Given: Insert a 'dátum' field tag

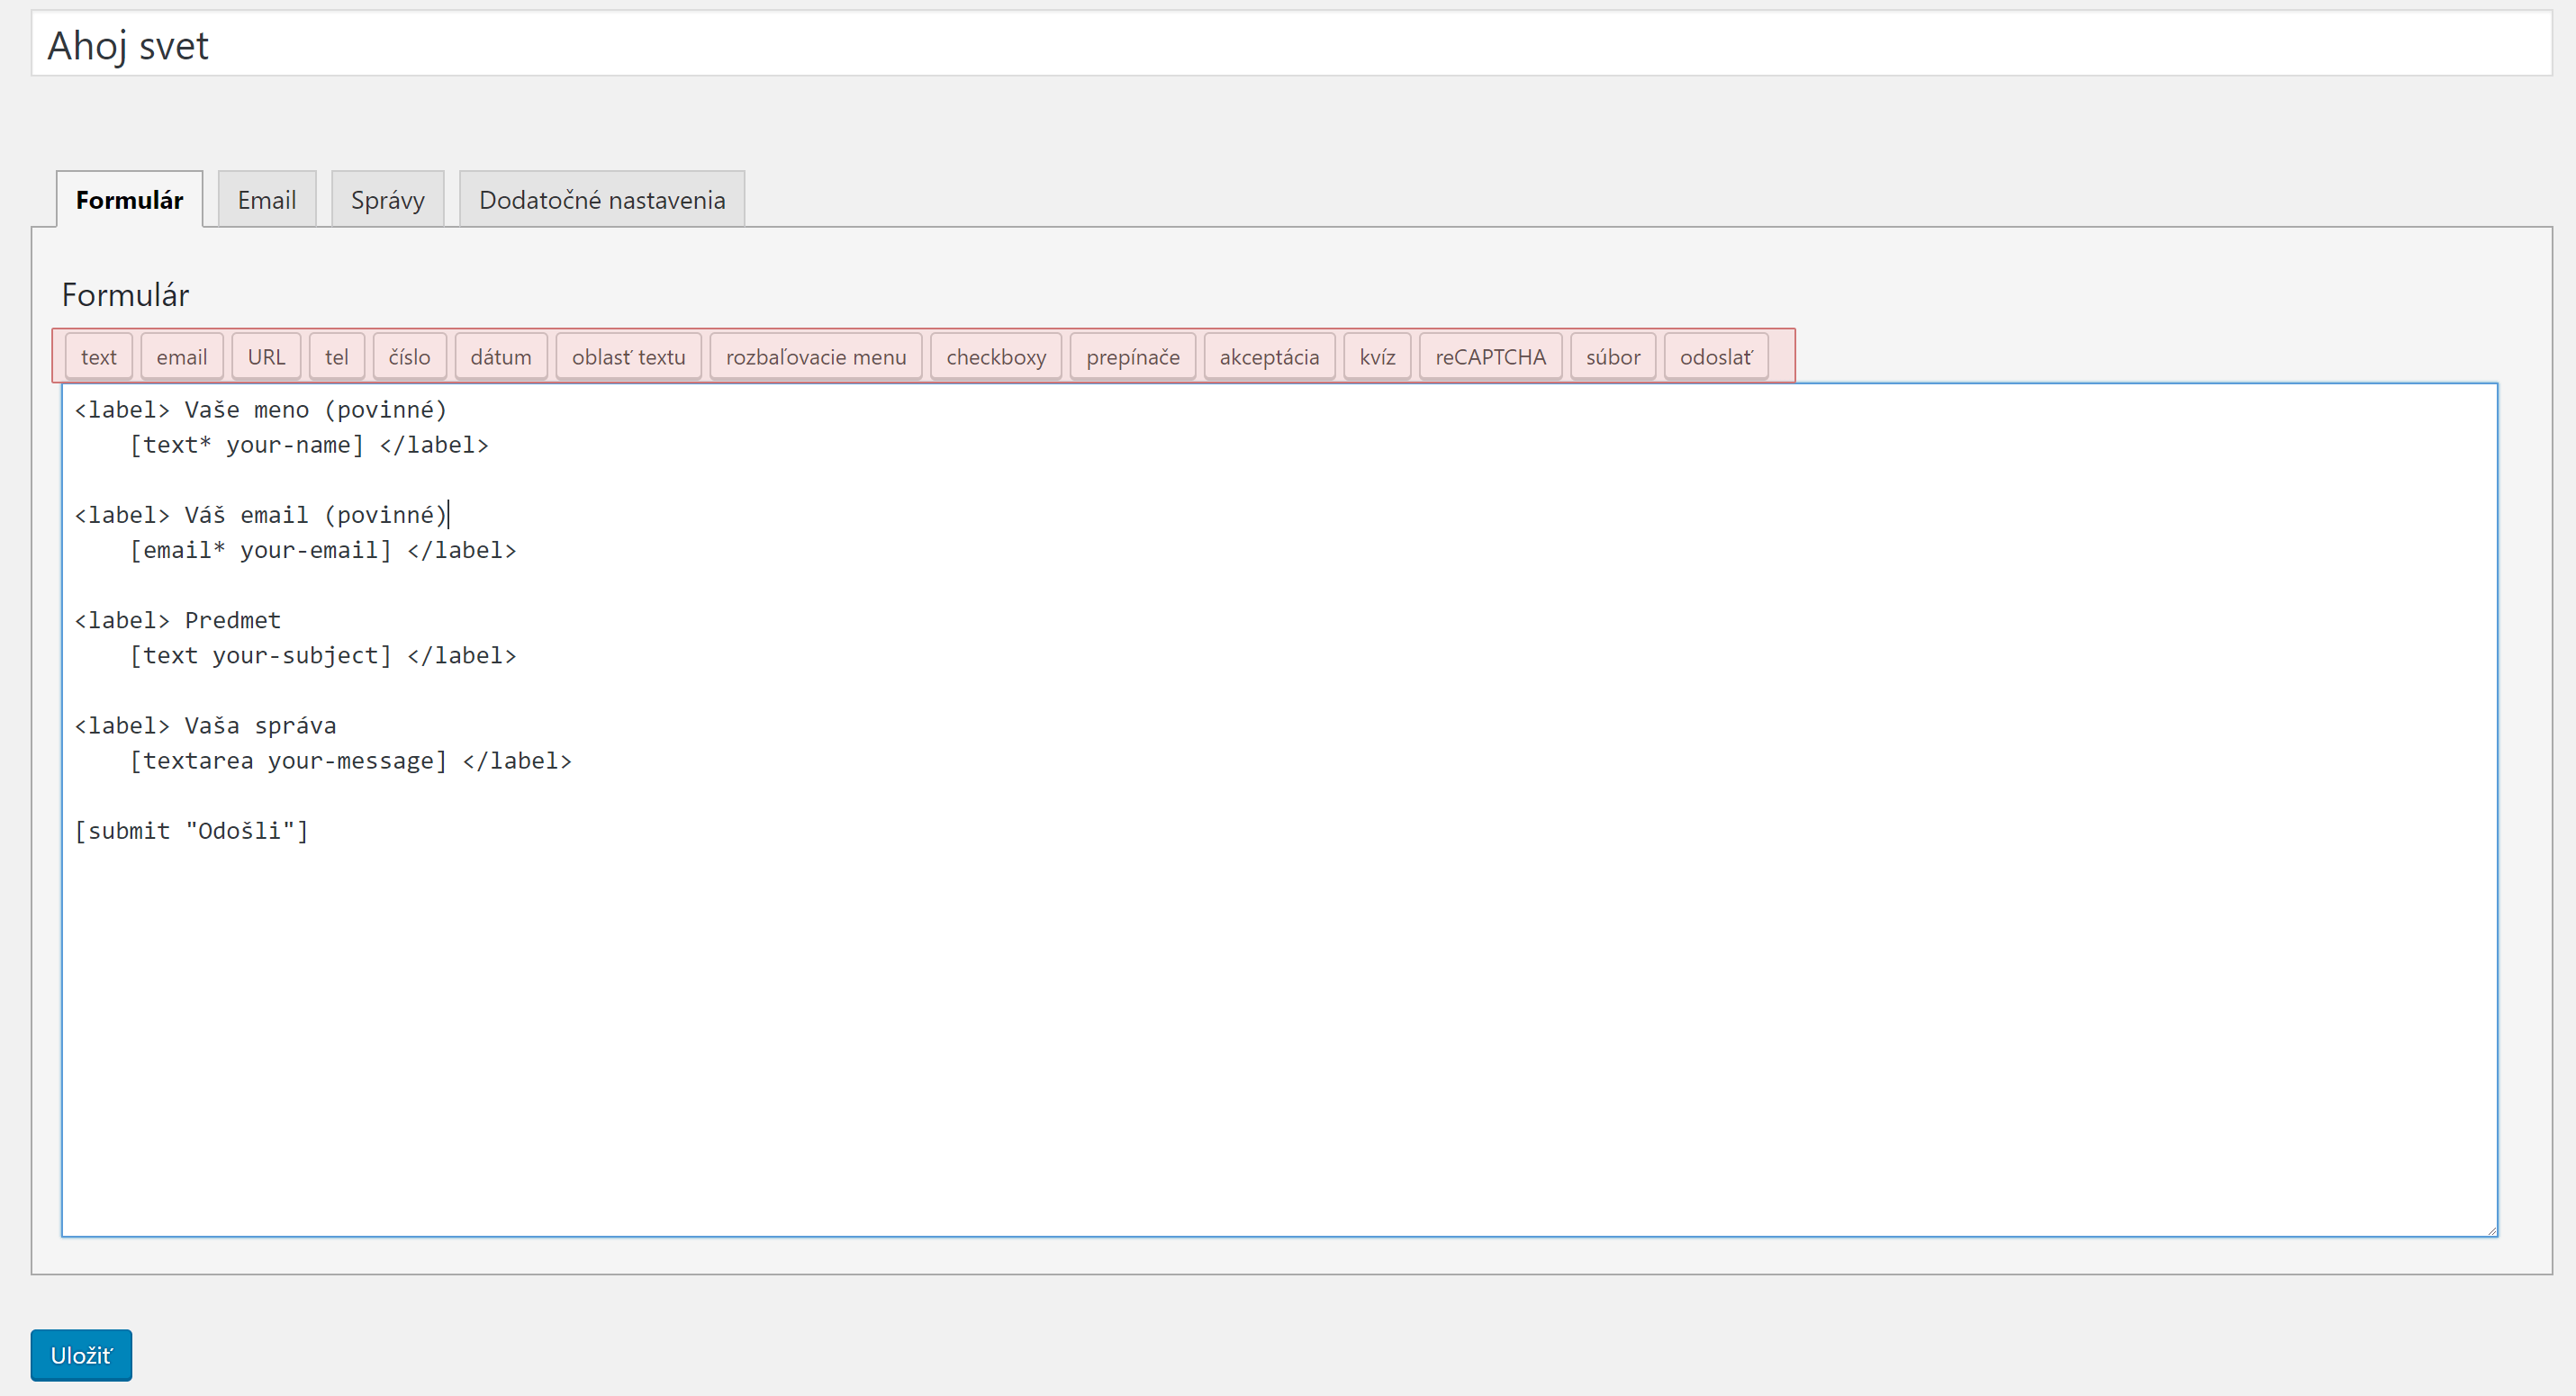Looking at the screenshot, I should coord(500,357).
